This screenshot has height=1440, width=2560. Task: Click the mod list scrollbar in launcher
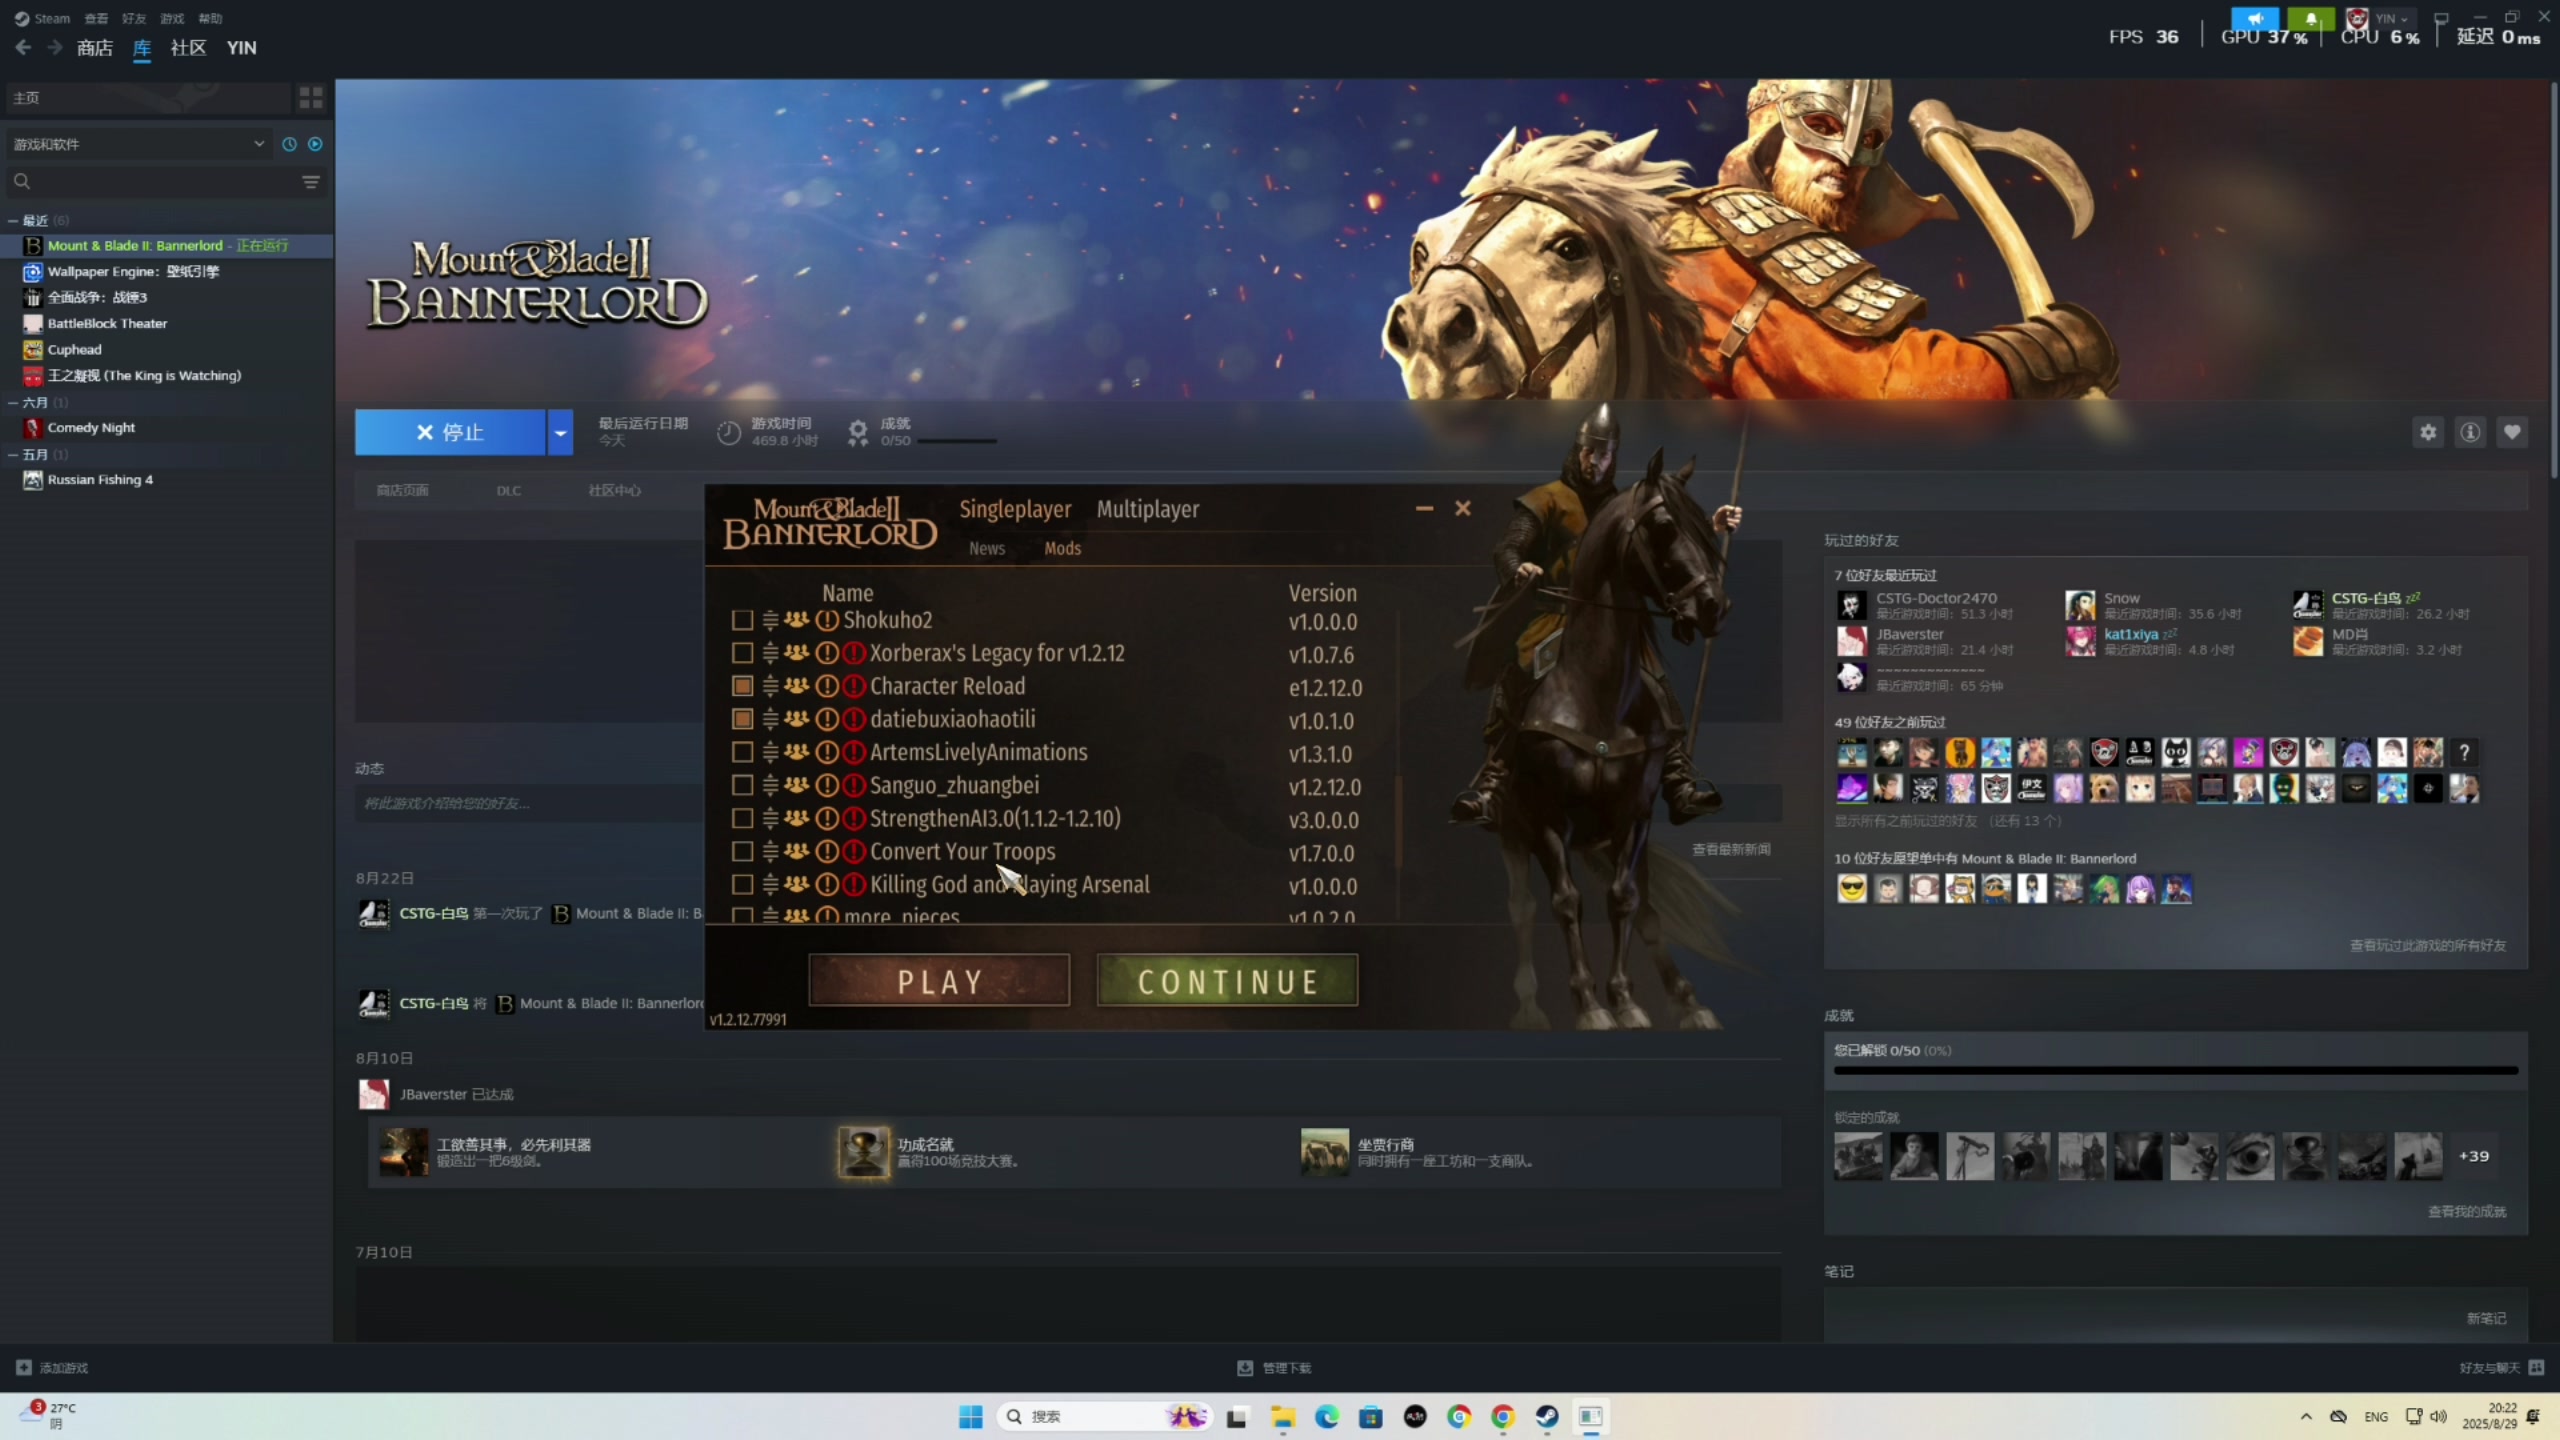point(1398,820)
